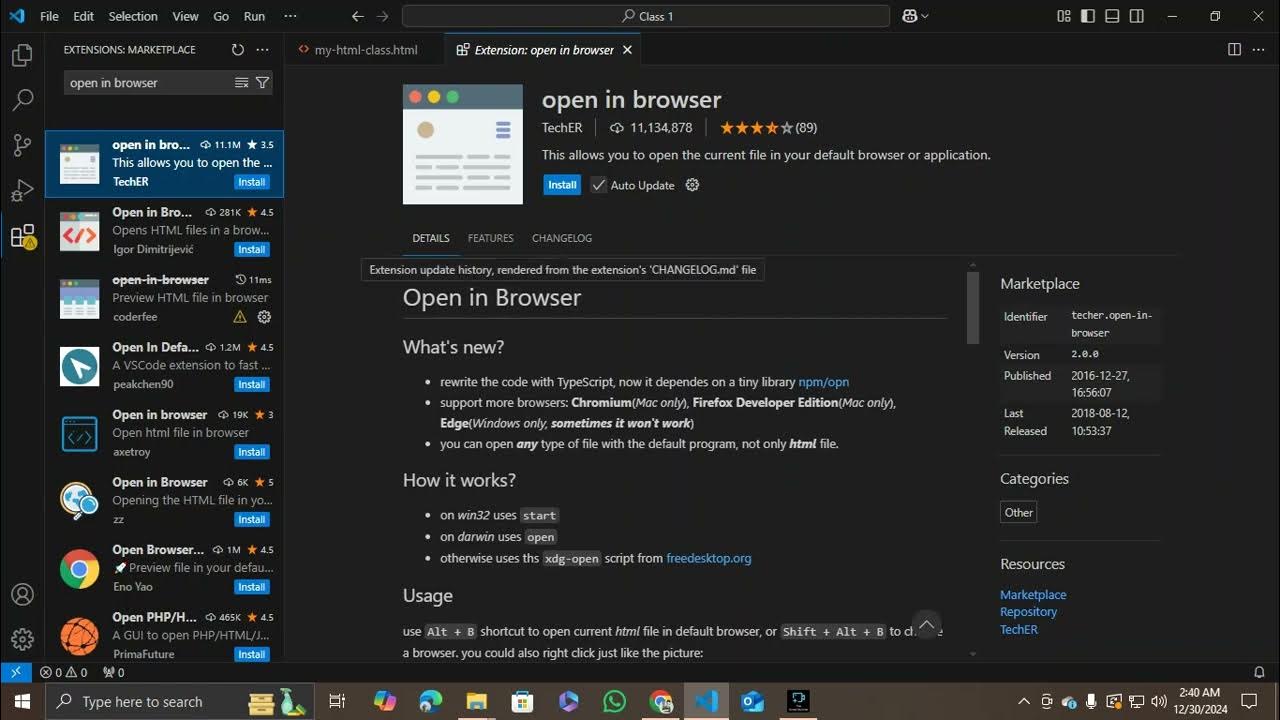Toggle secondary side bar layout icon

(x=1137, y=16)
